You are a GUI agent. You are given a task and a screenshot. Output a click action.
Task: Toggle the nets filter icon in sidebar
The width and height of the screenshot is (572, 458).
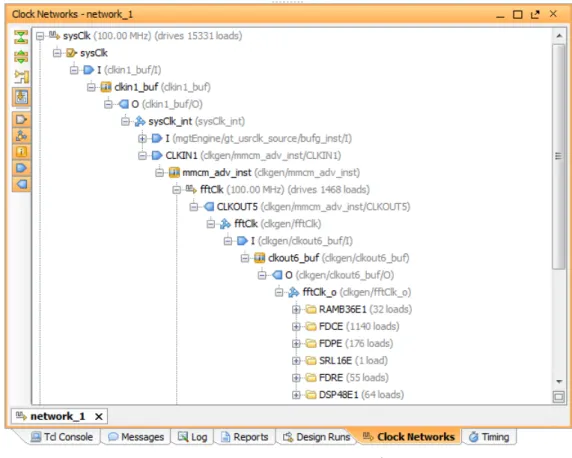point(21,135)
